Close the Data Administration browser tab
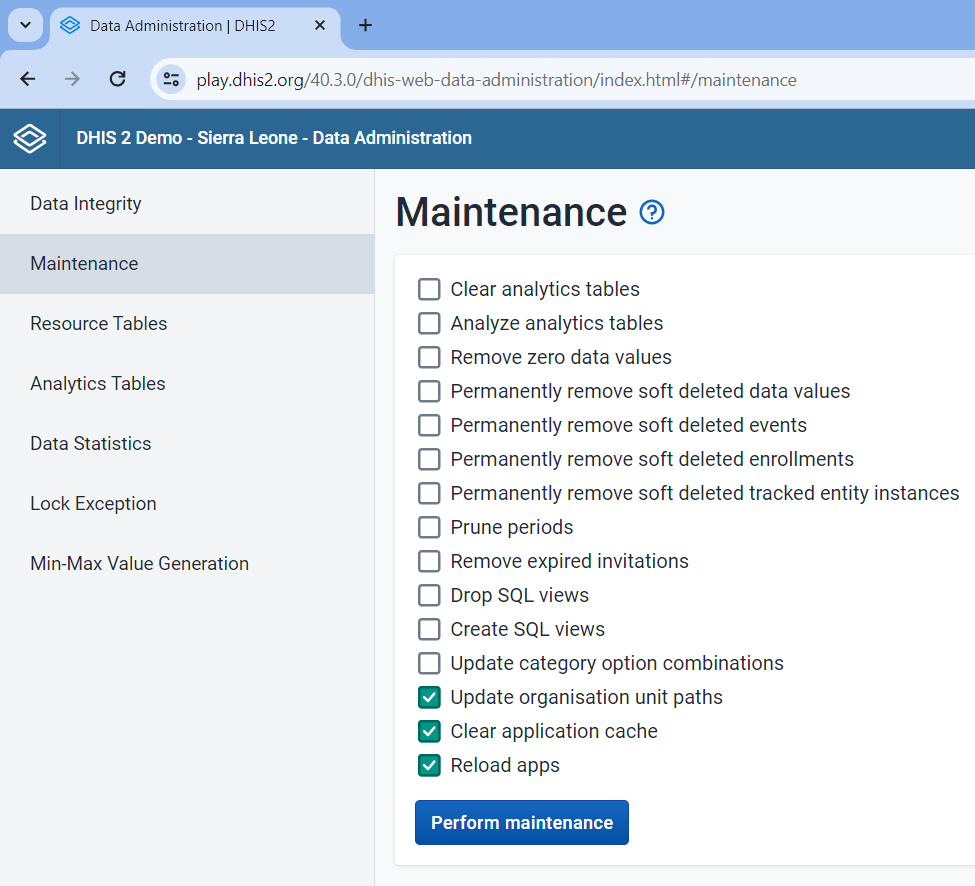This screenshot has height=886, width=975. [320, 25]
